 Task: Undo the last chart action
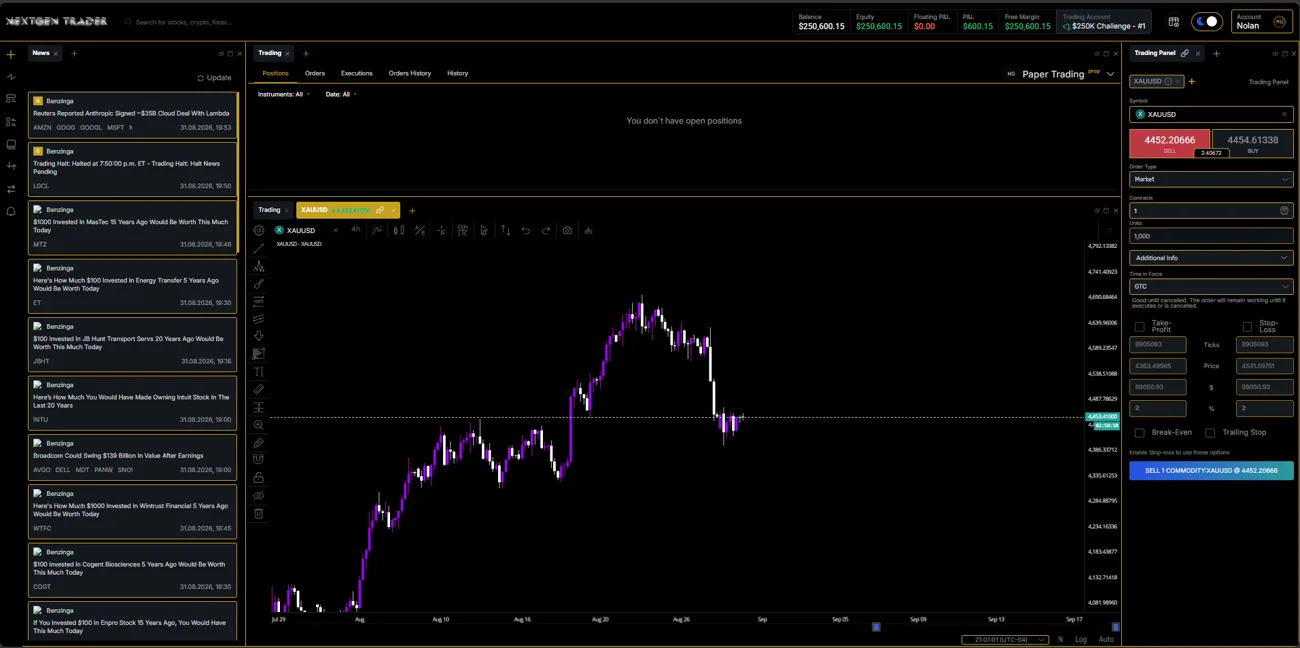(x=526, y=230)
